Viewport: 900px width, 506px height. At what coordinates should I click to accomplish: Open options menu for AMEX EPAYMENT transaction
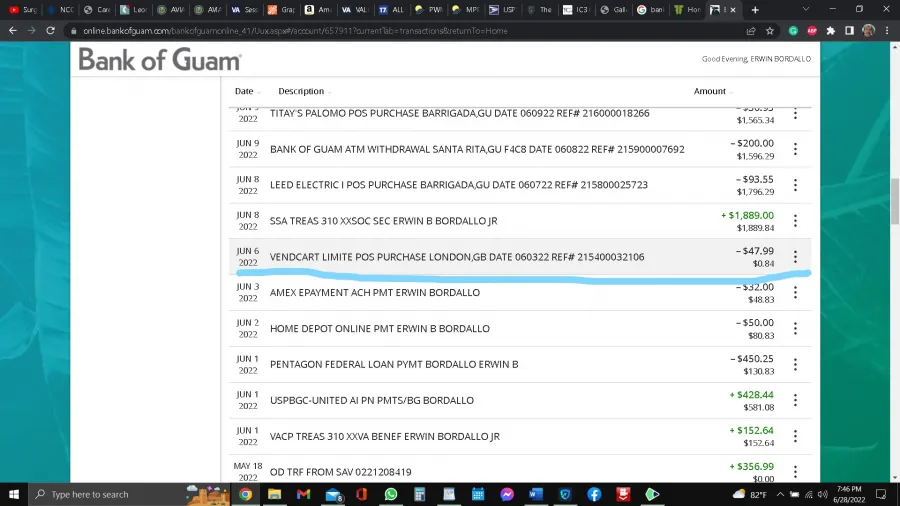795,293
